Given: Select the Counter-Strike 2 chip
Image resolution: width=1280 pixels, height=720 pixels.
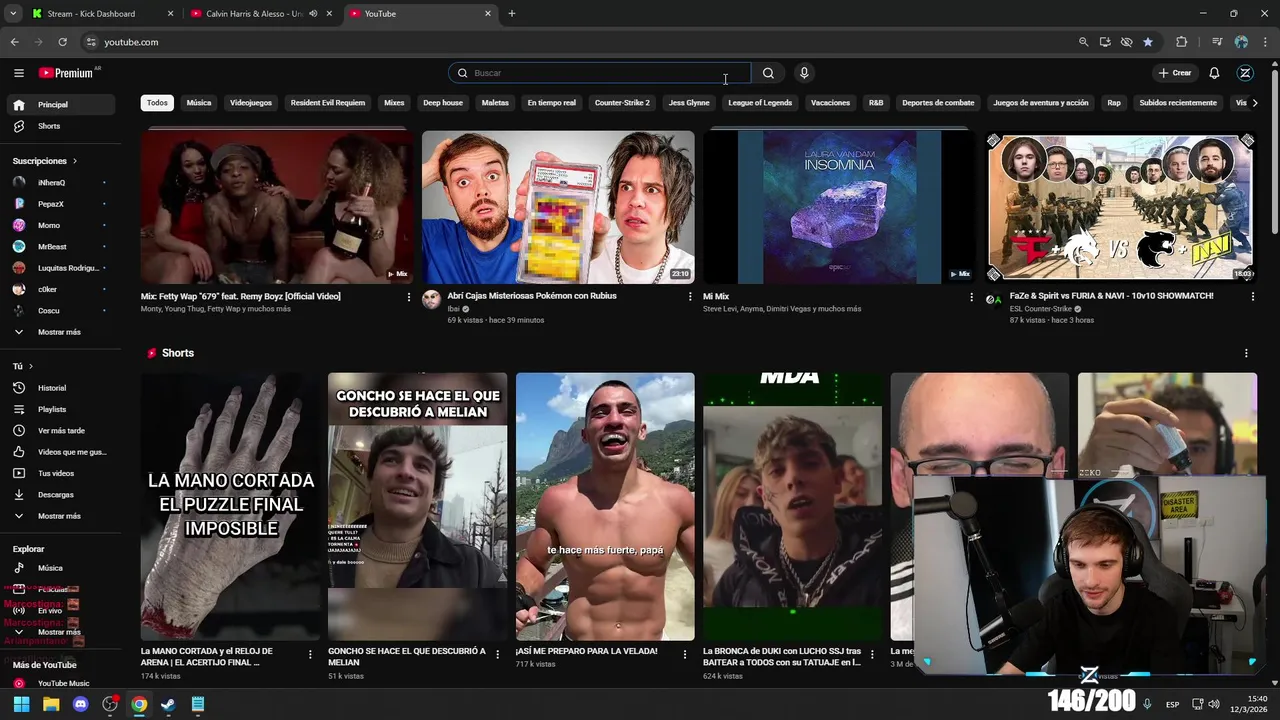Looking at the screenshot, I should [622, 103].
